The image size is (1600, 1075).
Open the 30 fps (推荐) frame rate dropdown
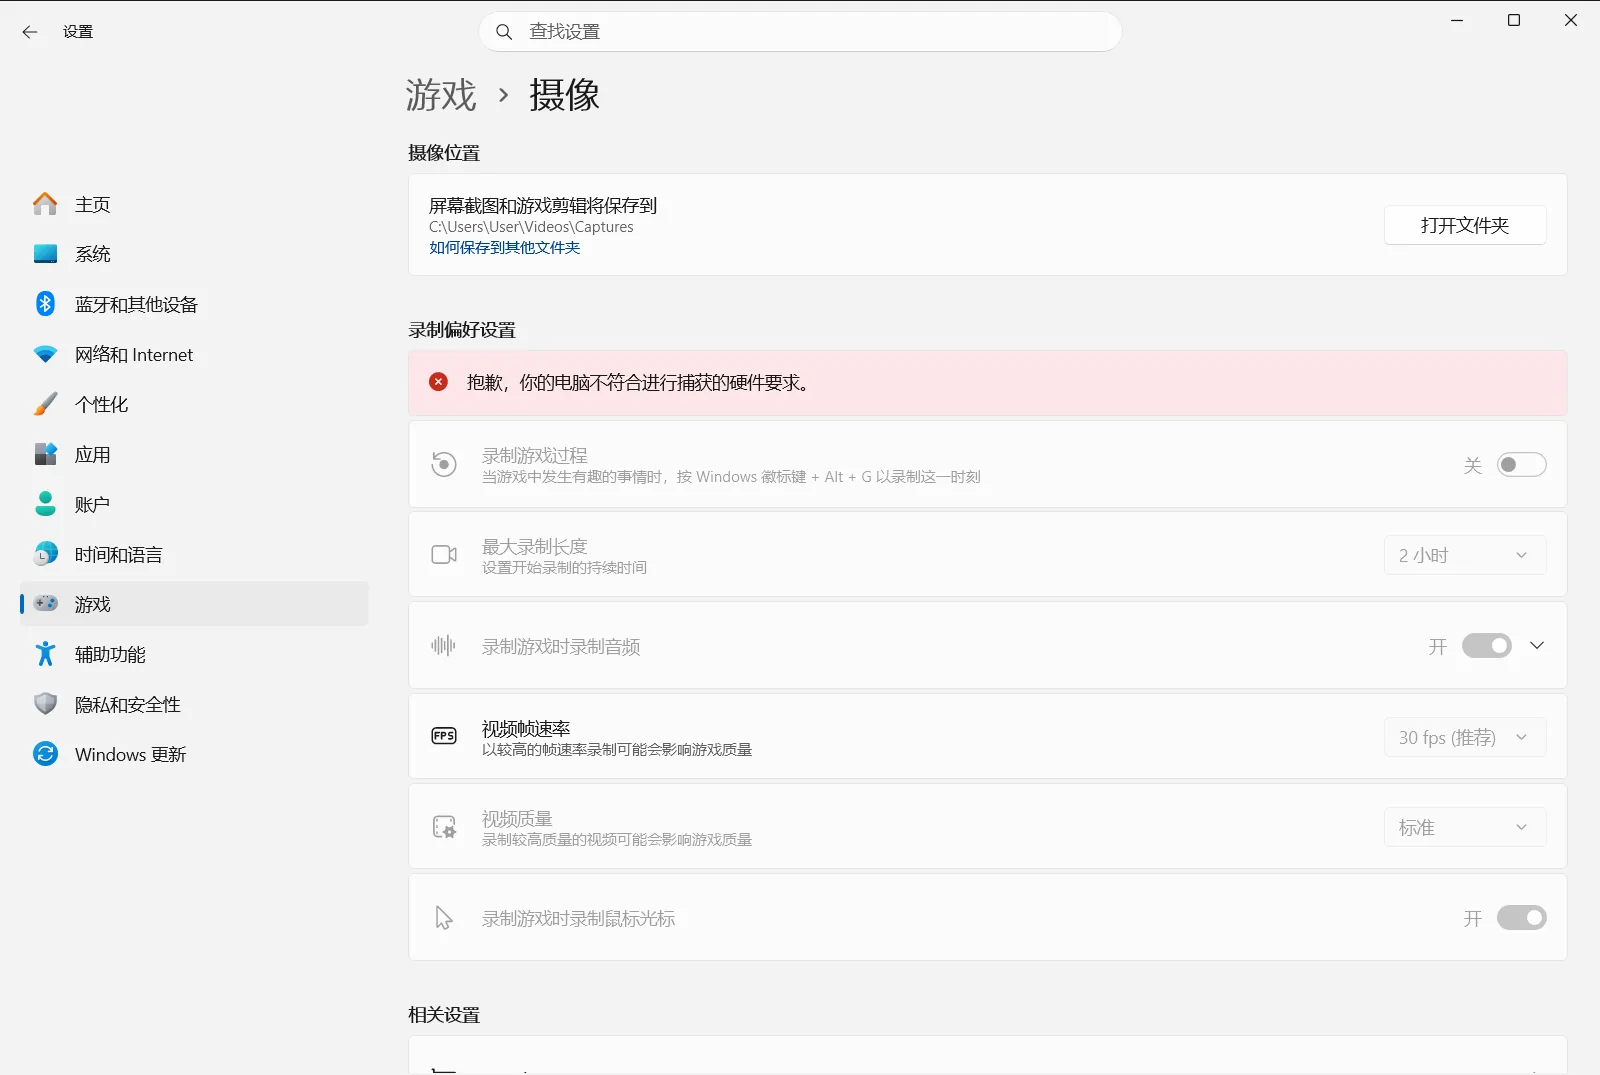[1465, 737]
